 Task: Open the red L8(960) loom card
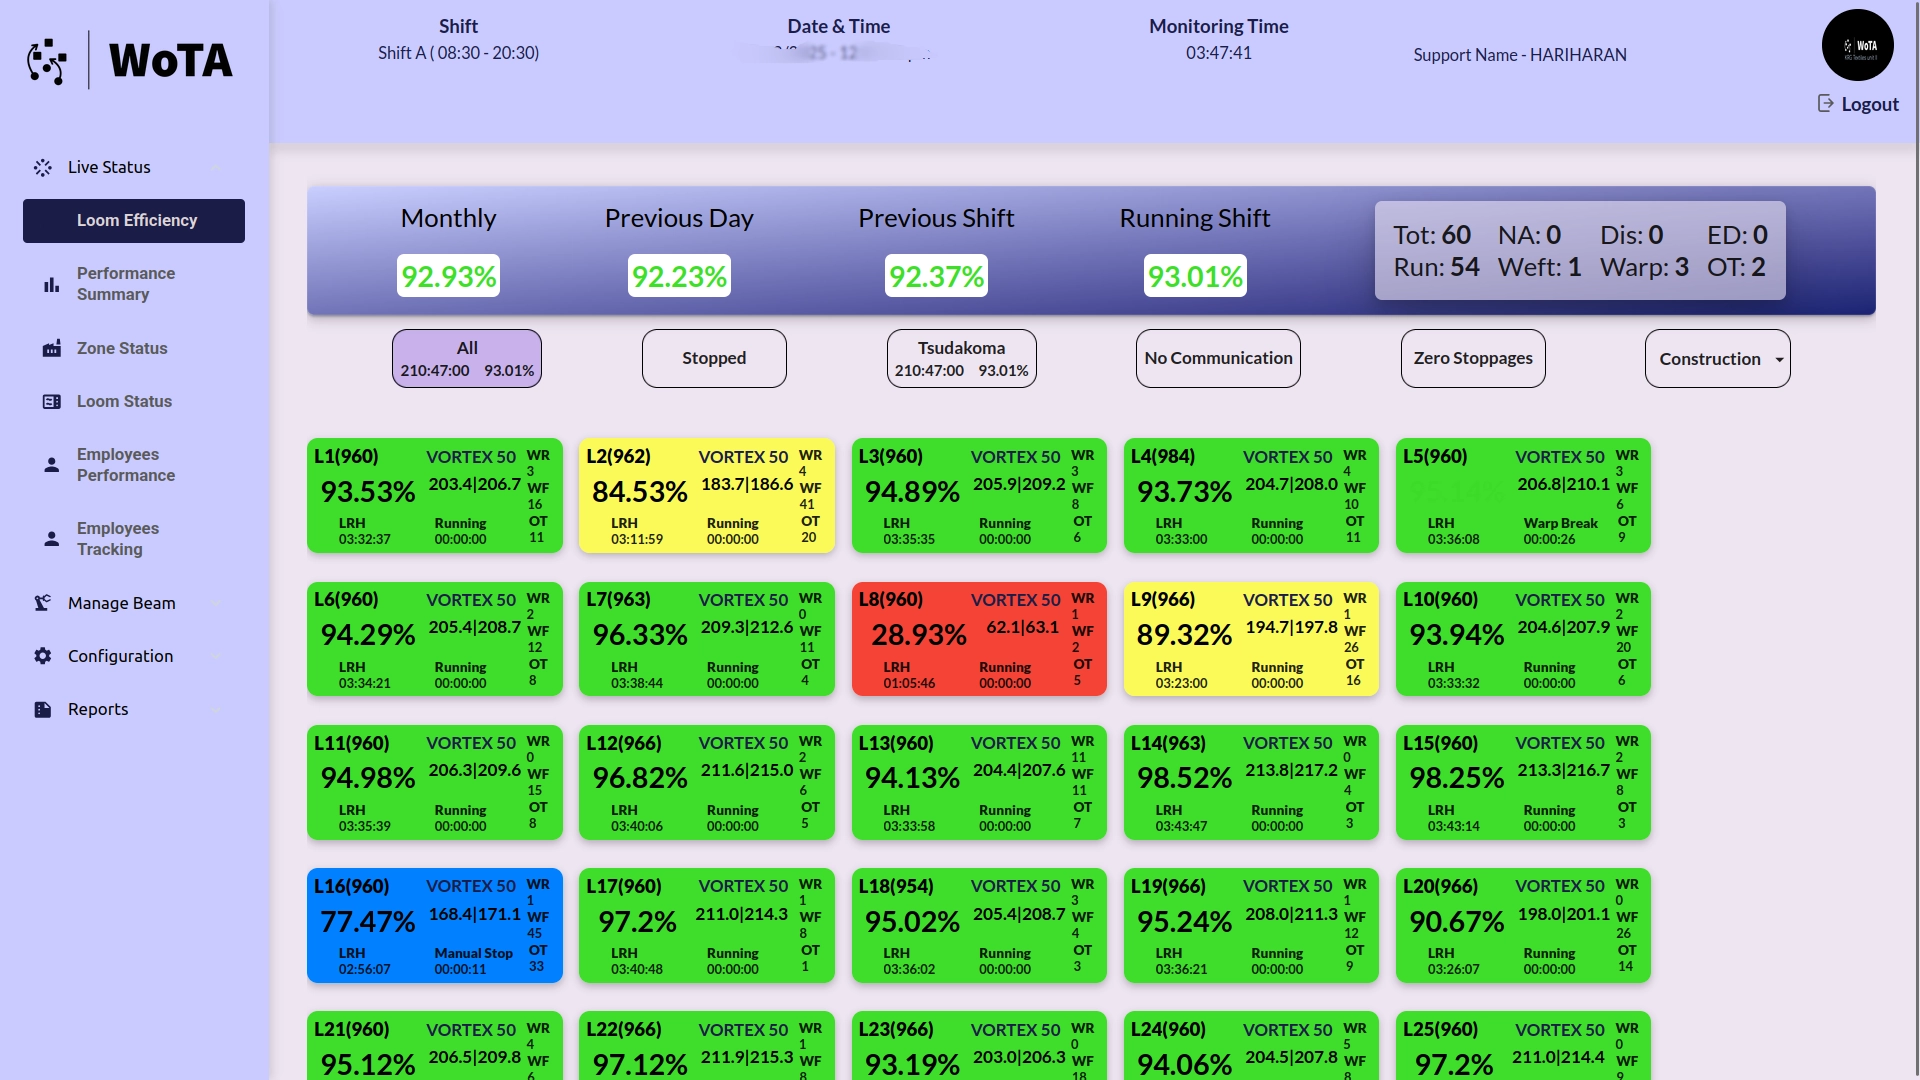coord(979,639)
